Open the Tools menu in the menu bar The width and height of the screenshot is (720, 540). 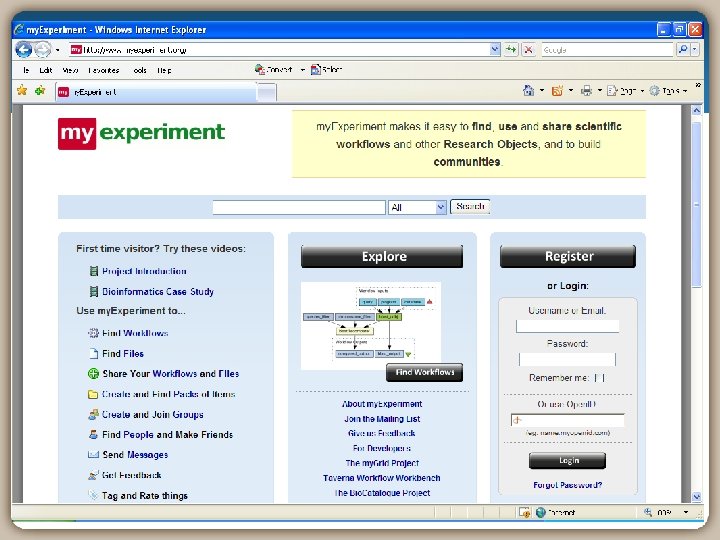click(x=140, y=70)
